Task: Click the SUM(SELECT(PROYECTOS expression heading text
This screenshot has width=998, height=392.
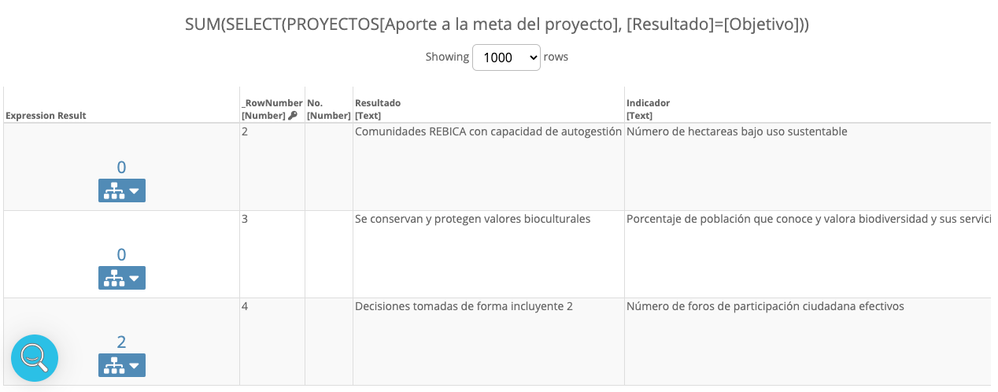Action: tap(497, 24)
